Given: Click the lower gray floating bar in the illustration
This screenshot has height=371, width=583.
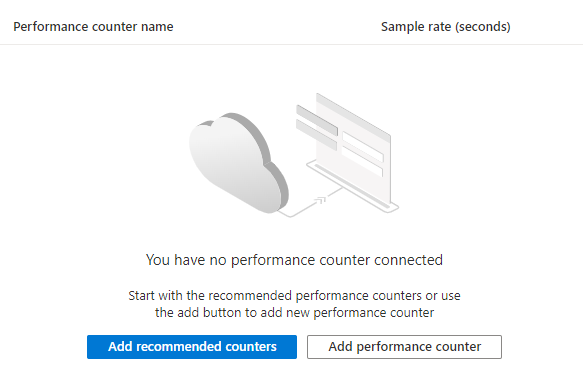Looking at the screenshot, I should [x=316, y=135].
